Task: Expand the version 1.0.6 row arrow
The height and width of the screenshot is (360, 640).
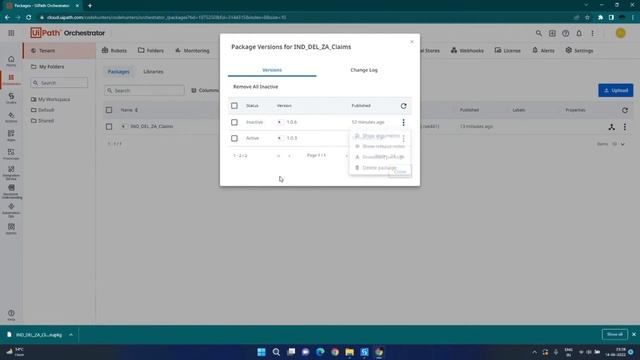Action: 280,122
